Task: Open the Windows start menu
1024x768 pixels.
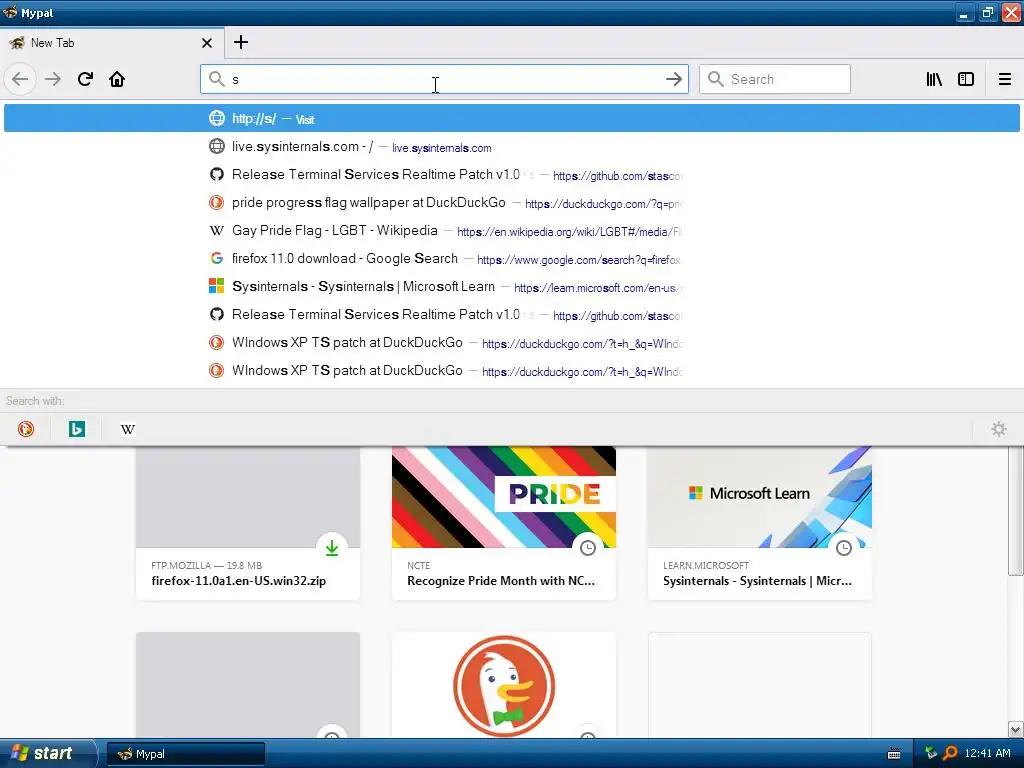Action: (47, 754)
